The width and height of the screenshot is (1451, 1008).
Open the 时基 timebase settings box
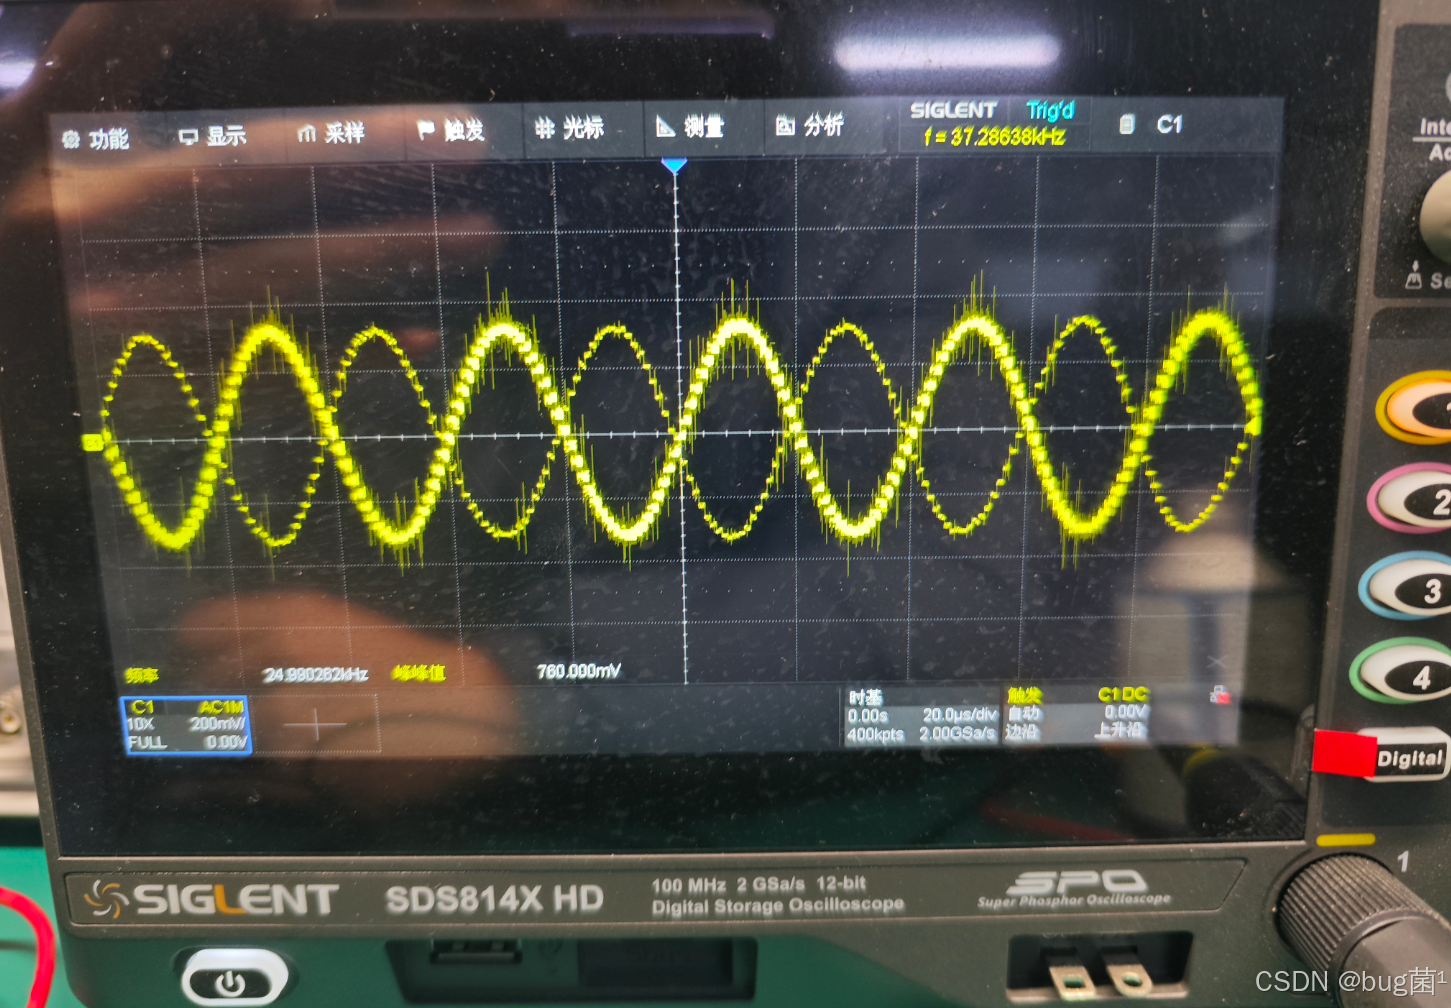click(x=922, y=716)
